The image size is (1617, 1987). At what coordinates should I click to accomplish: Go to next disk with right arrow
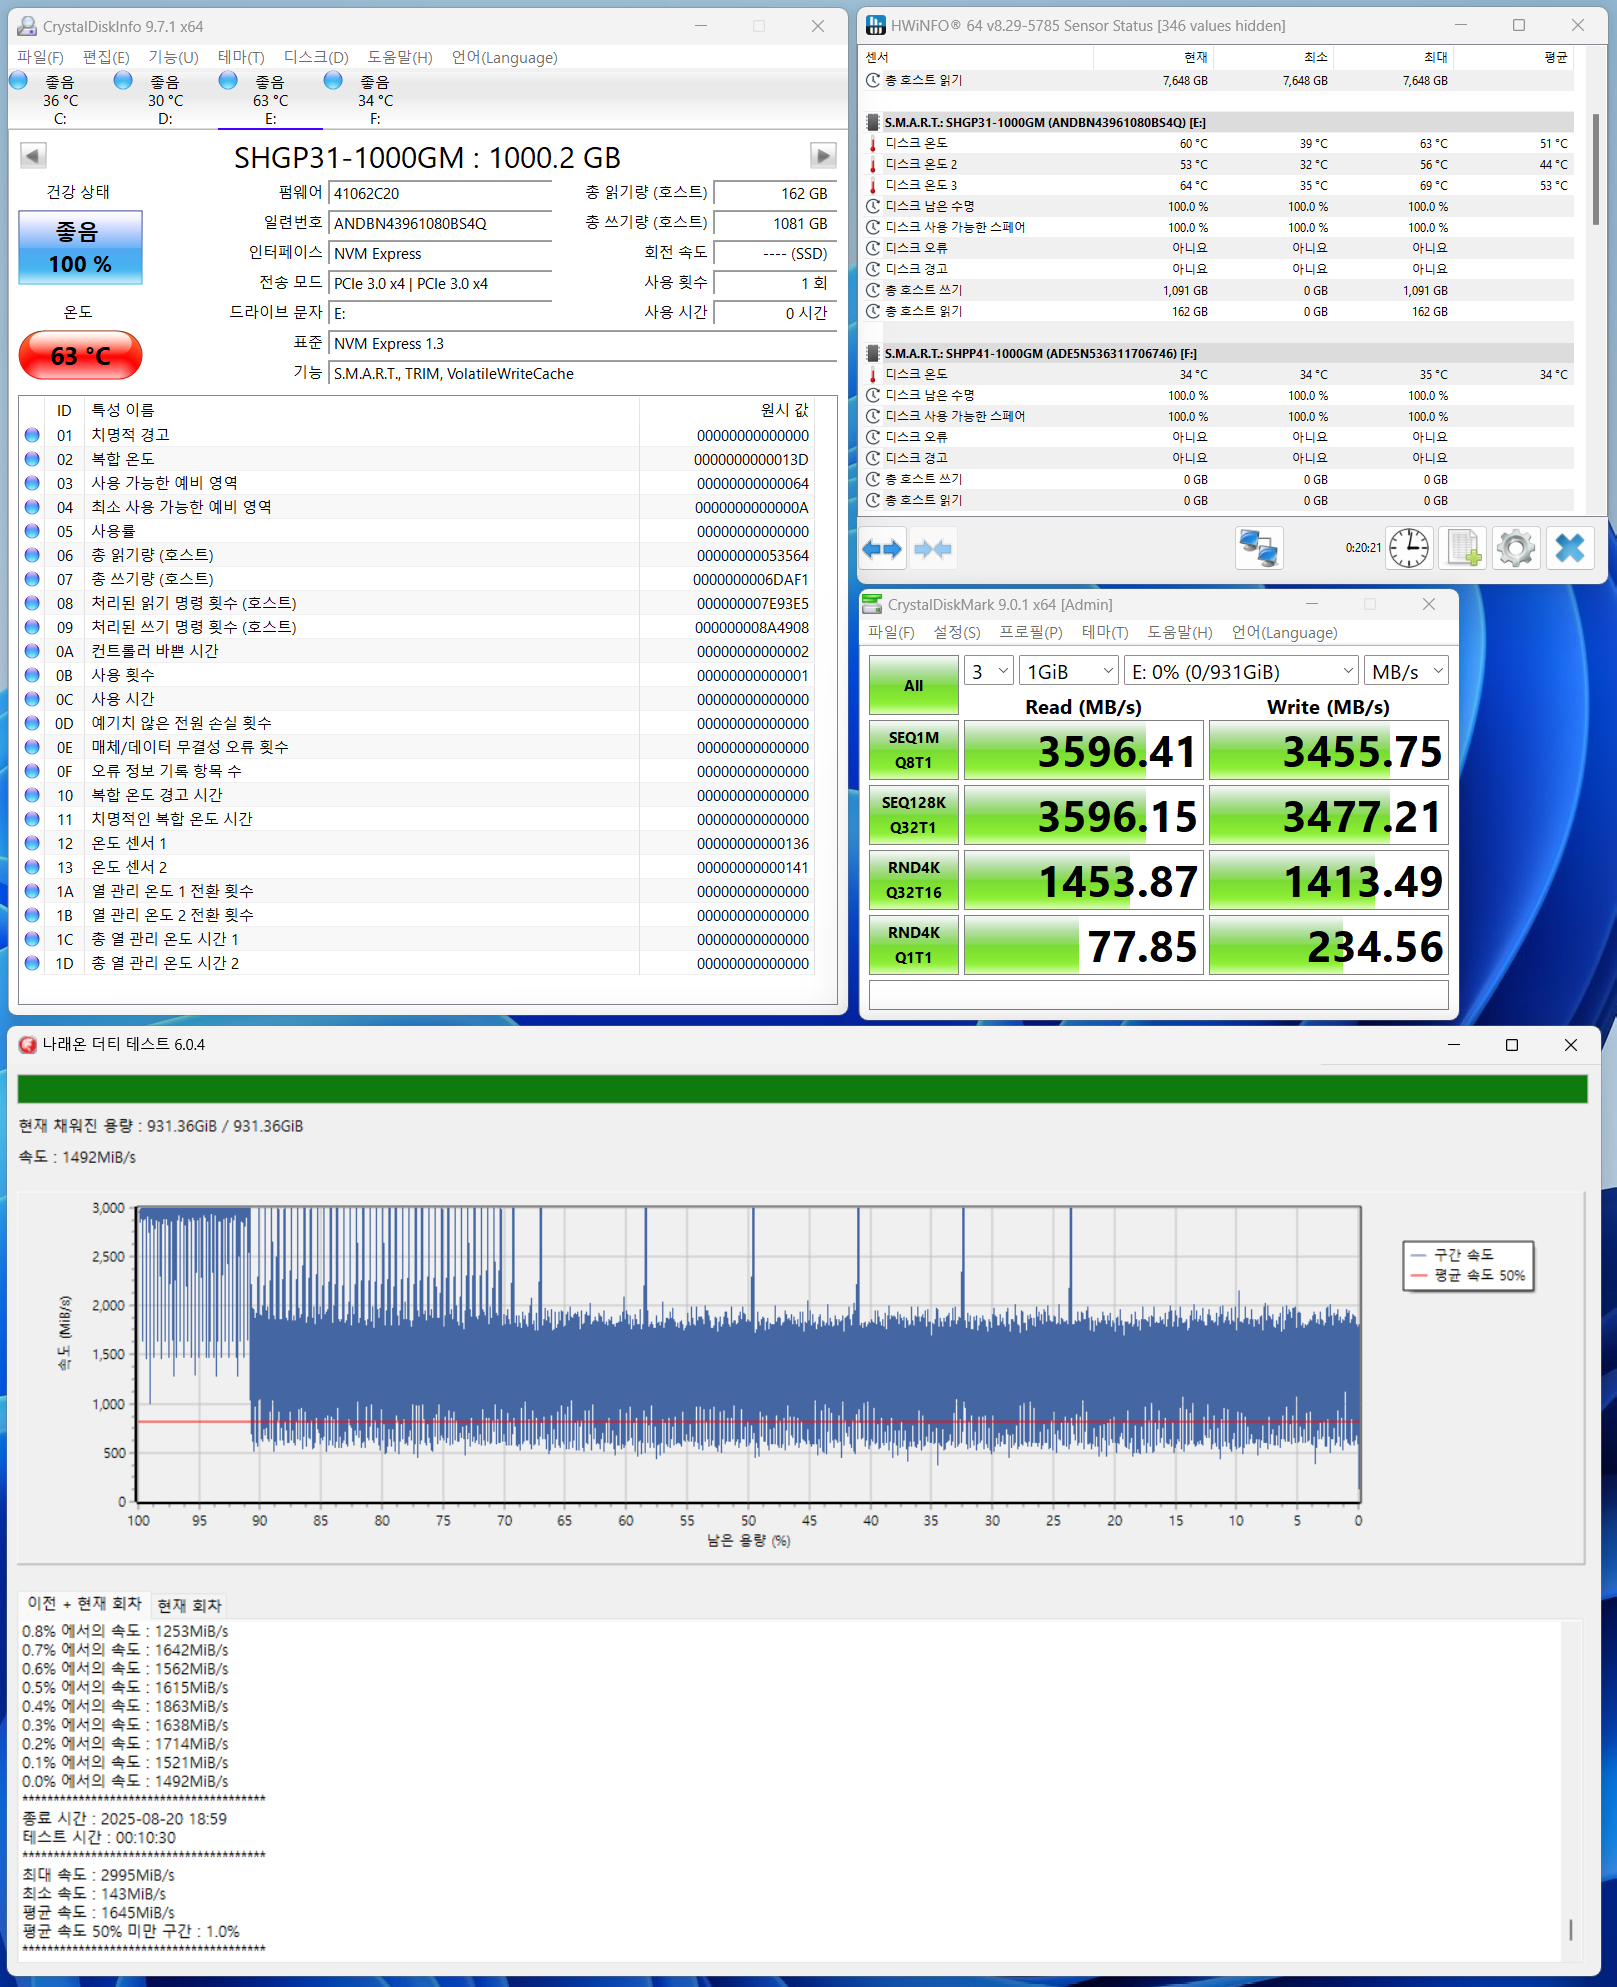pyautogui.click(x=822, y=156)
